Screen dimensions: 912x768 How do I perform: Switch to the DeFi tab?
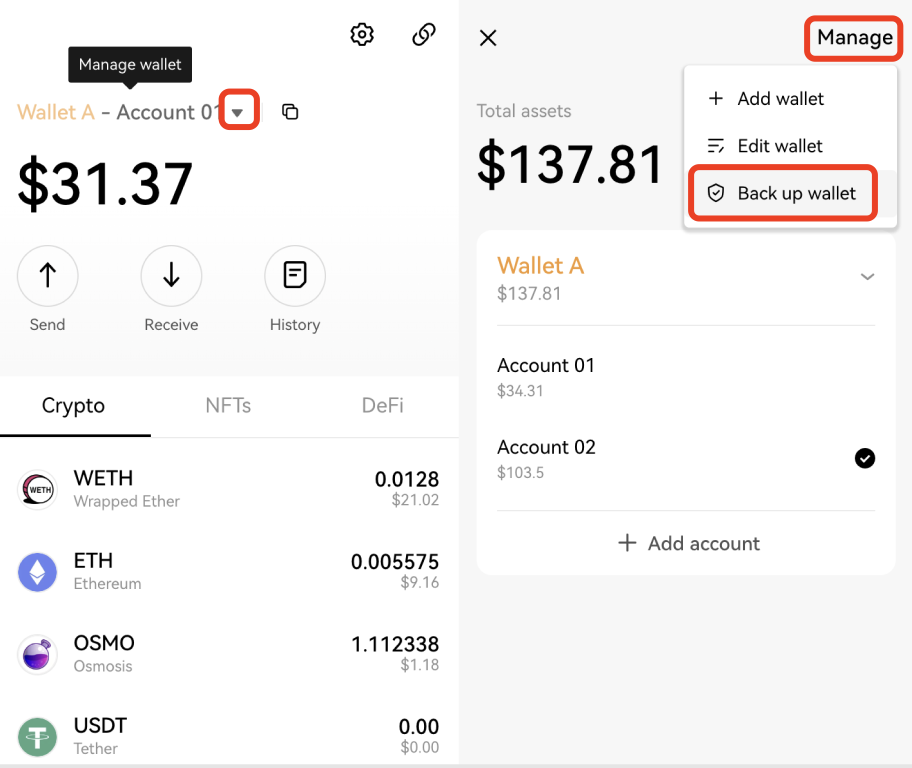[x=383, y=406]
